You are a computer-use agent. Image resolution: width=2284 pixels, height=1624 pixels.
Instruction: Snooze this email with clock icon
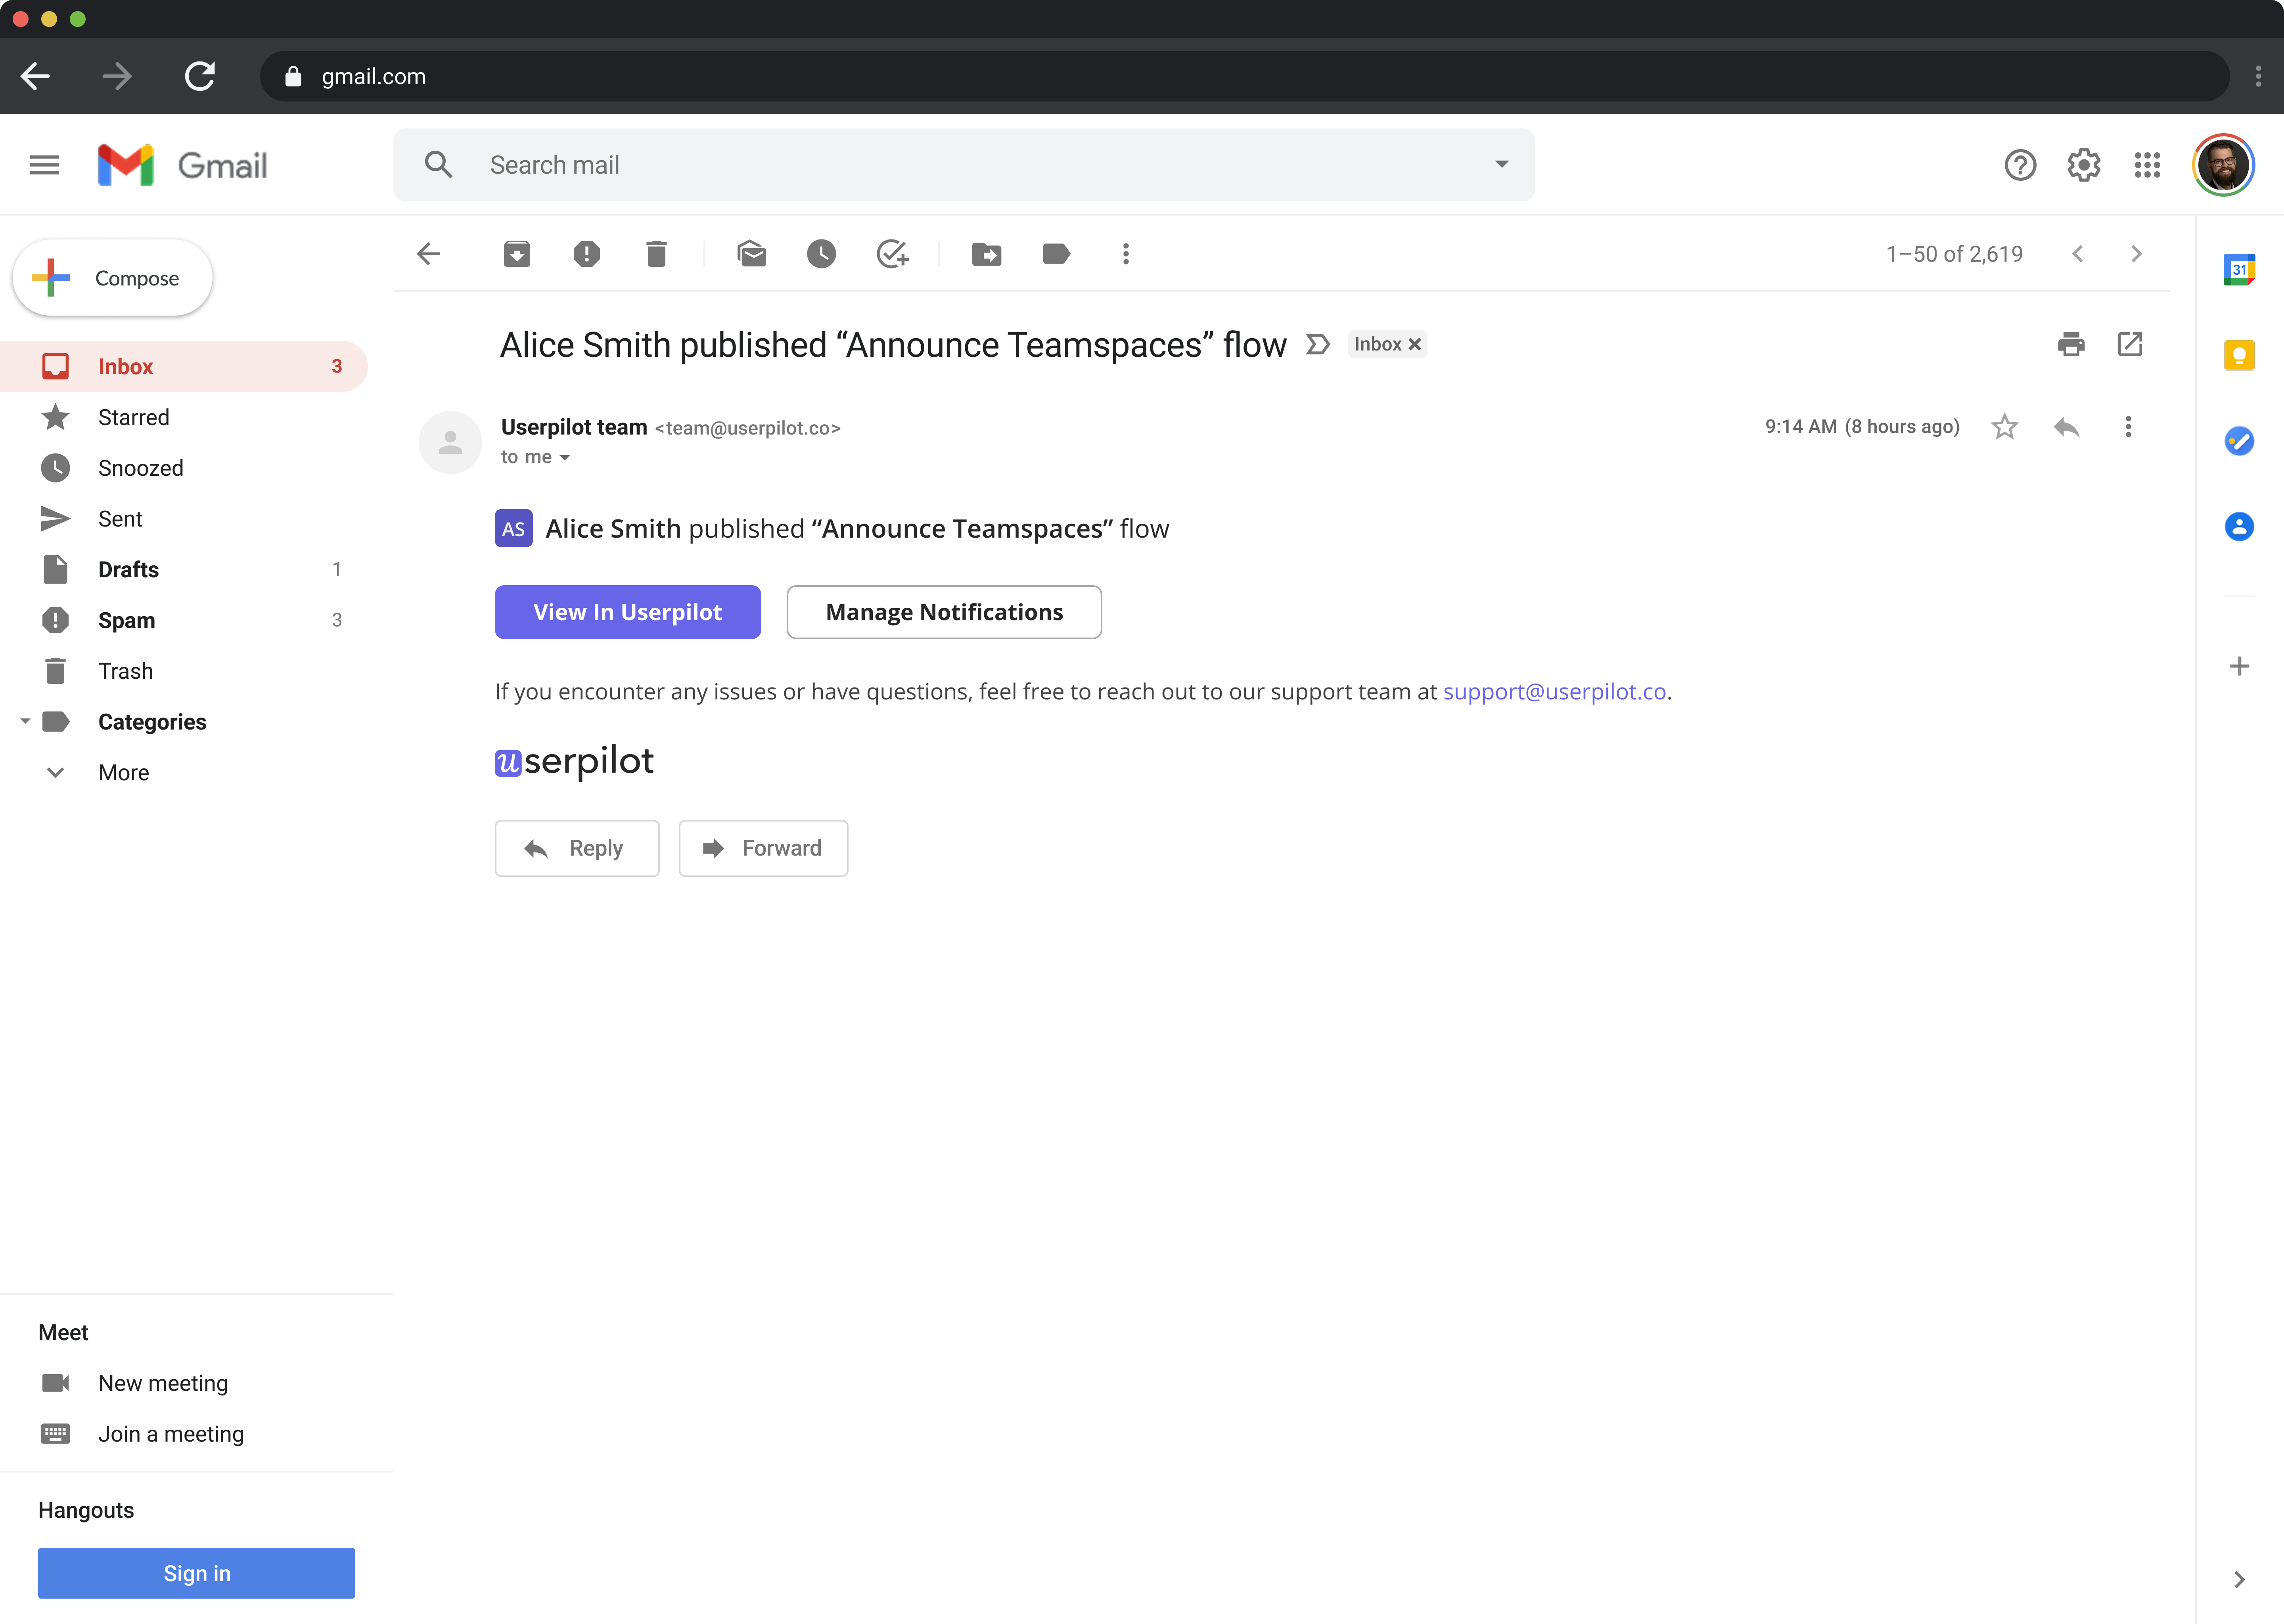(x=821, y=254)
